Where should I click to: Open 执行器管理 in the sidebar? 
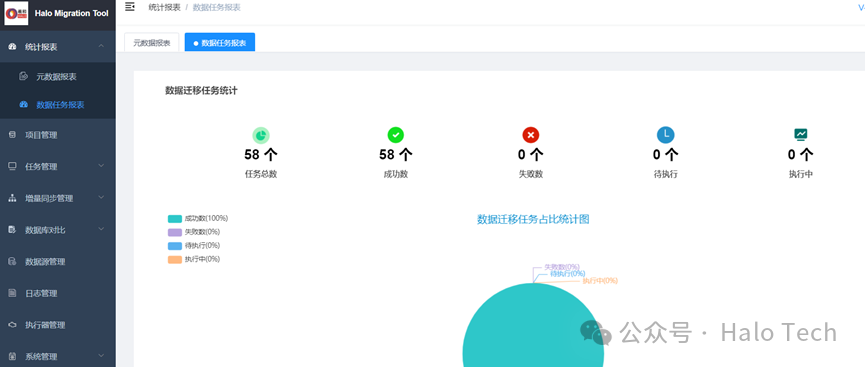pos(58,325)
